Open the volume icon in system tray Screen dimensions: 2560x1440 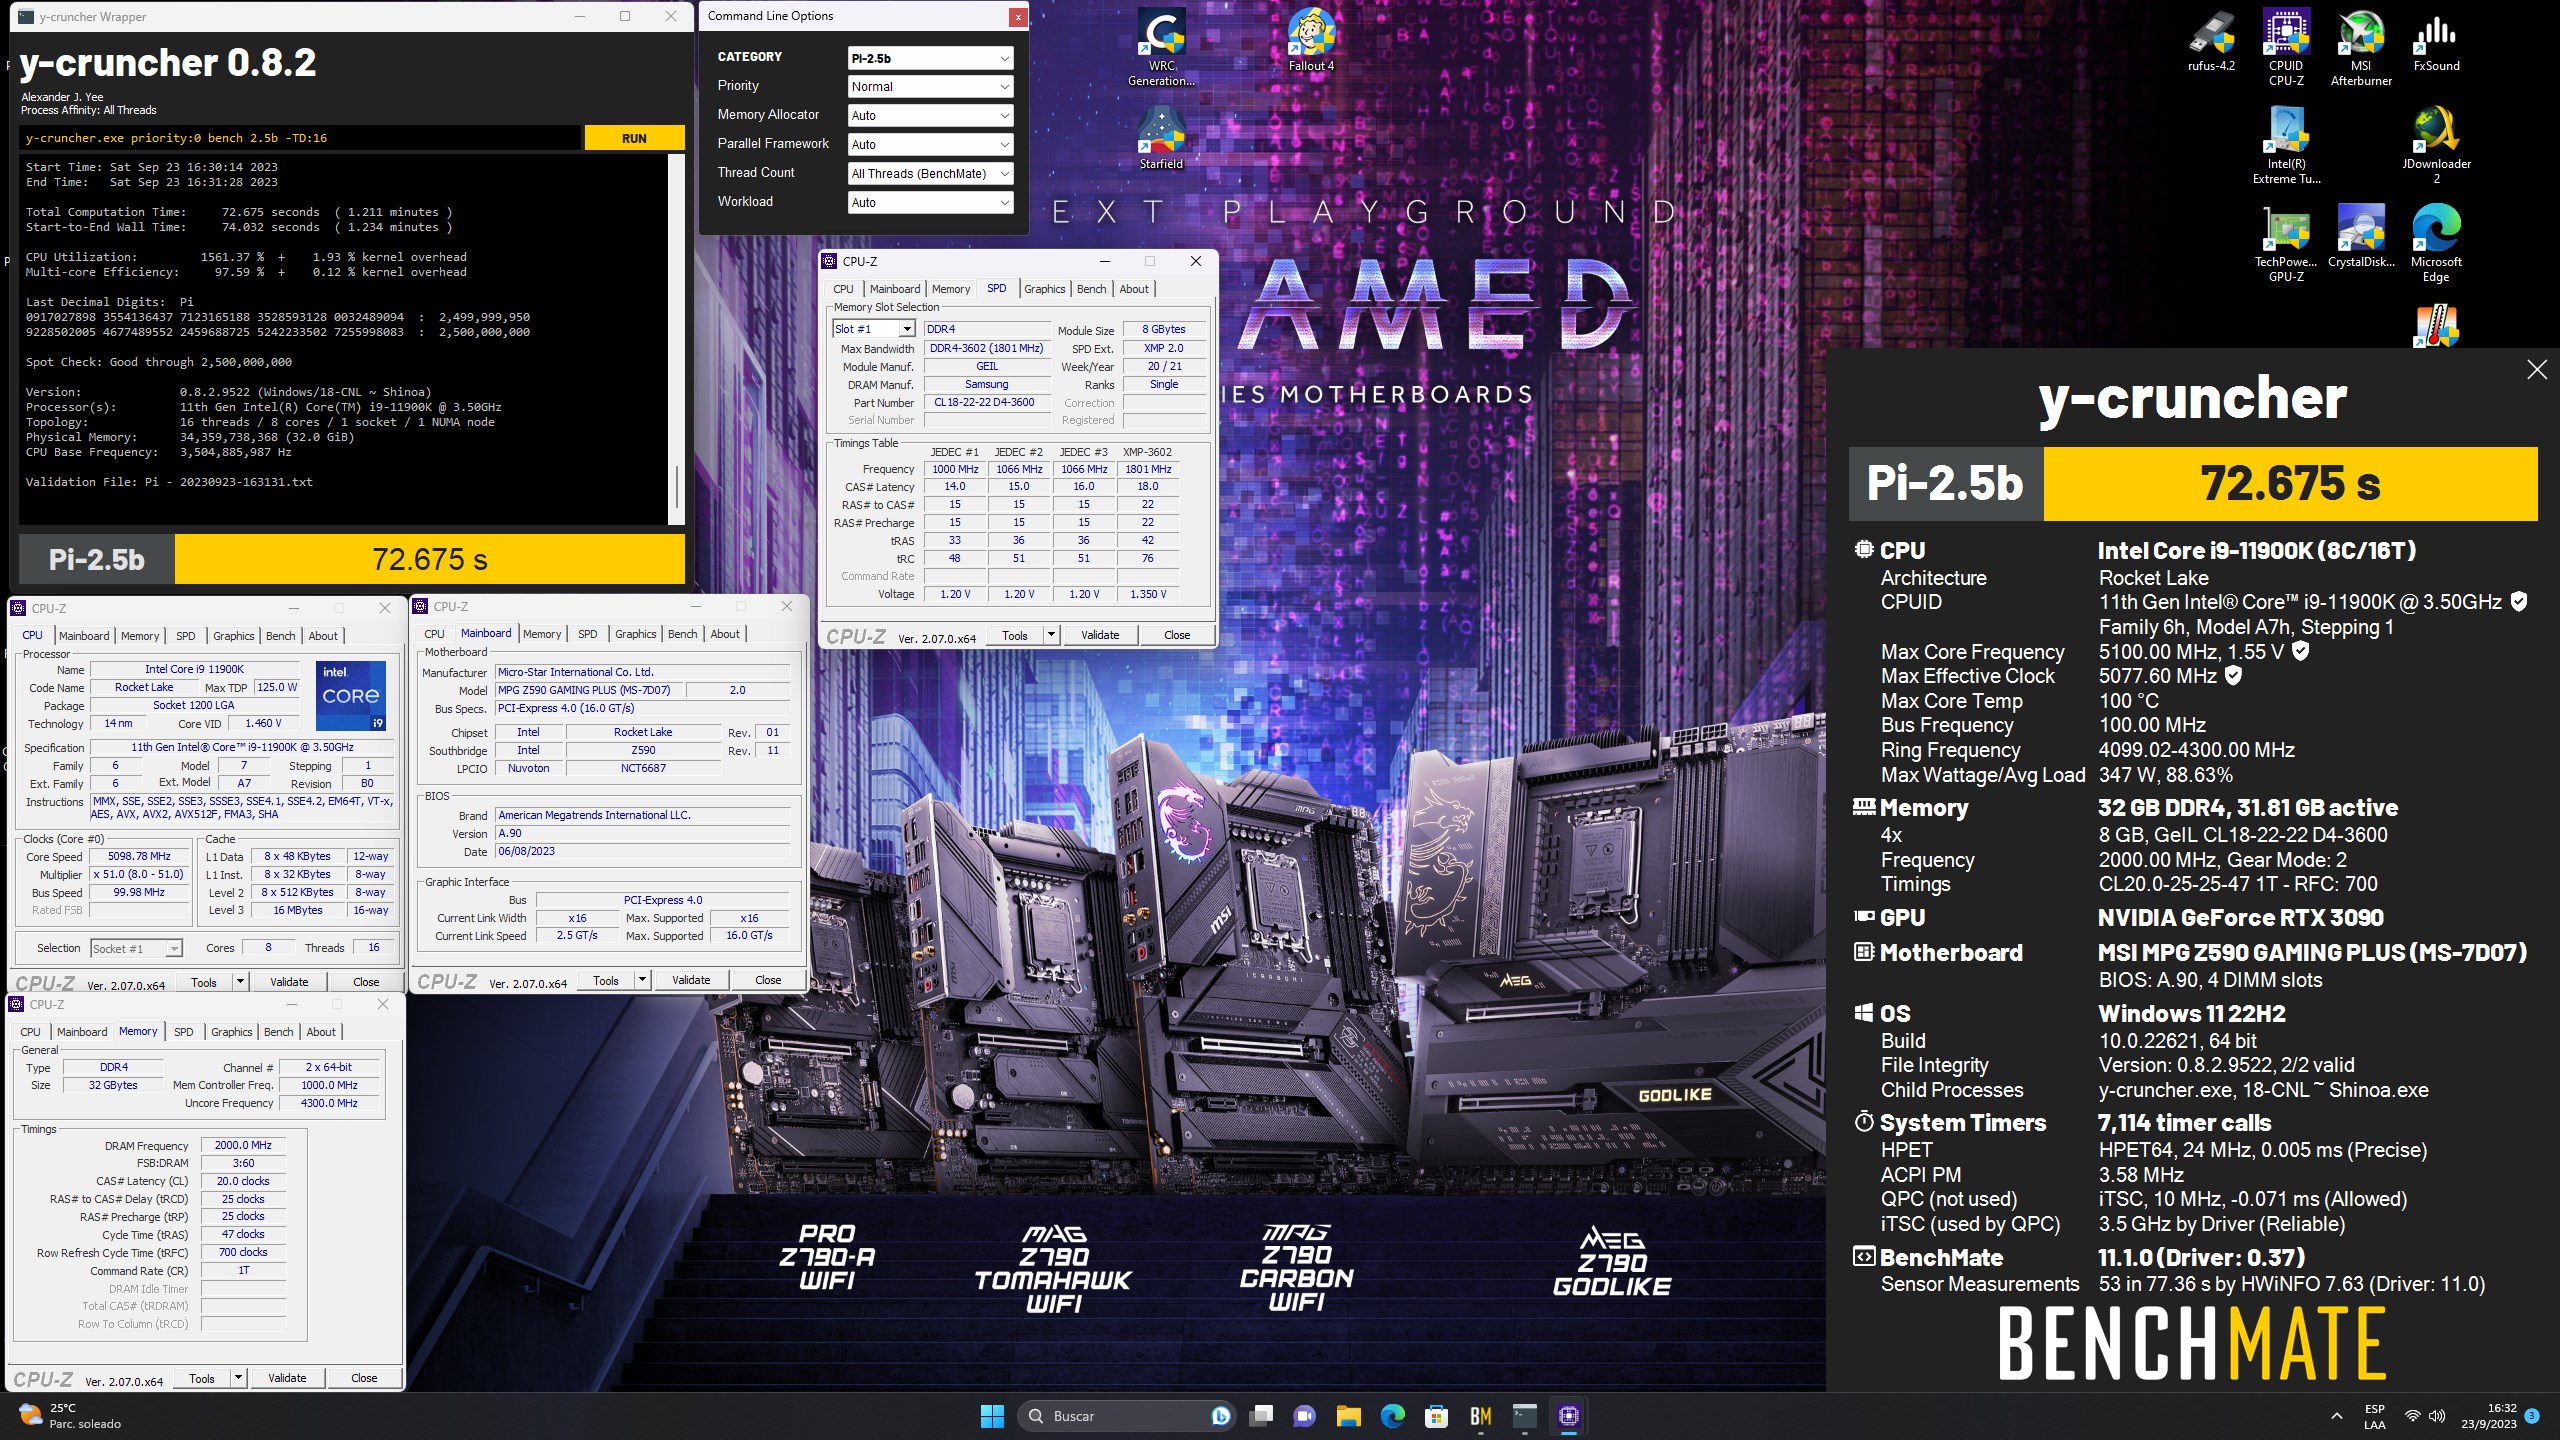[2437, 1416]
